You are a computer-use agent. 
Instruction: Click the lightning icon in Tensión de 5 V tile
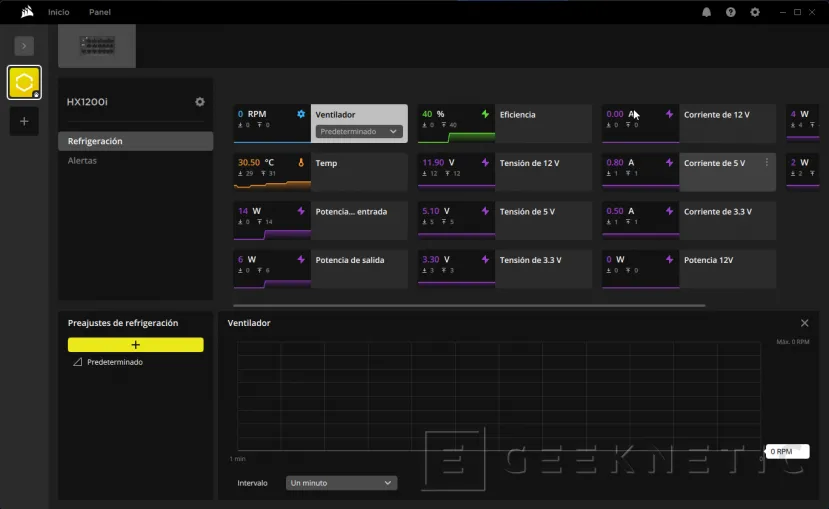click(x=485, y=211)
